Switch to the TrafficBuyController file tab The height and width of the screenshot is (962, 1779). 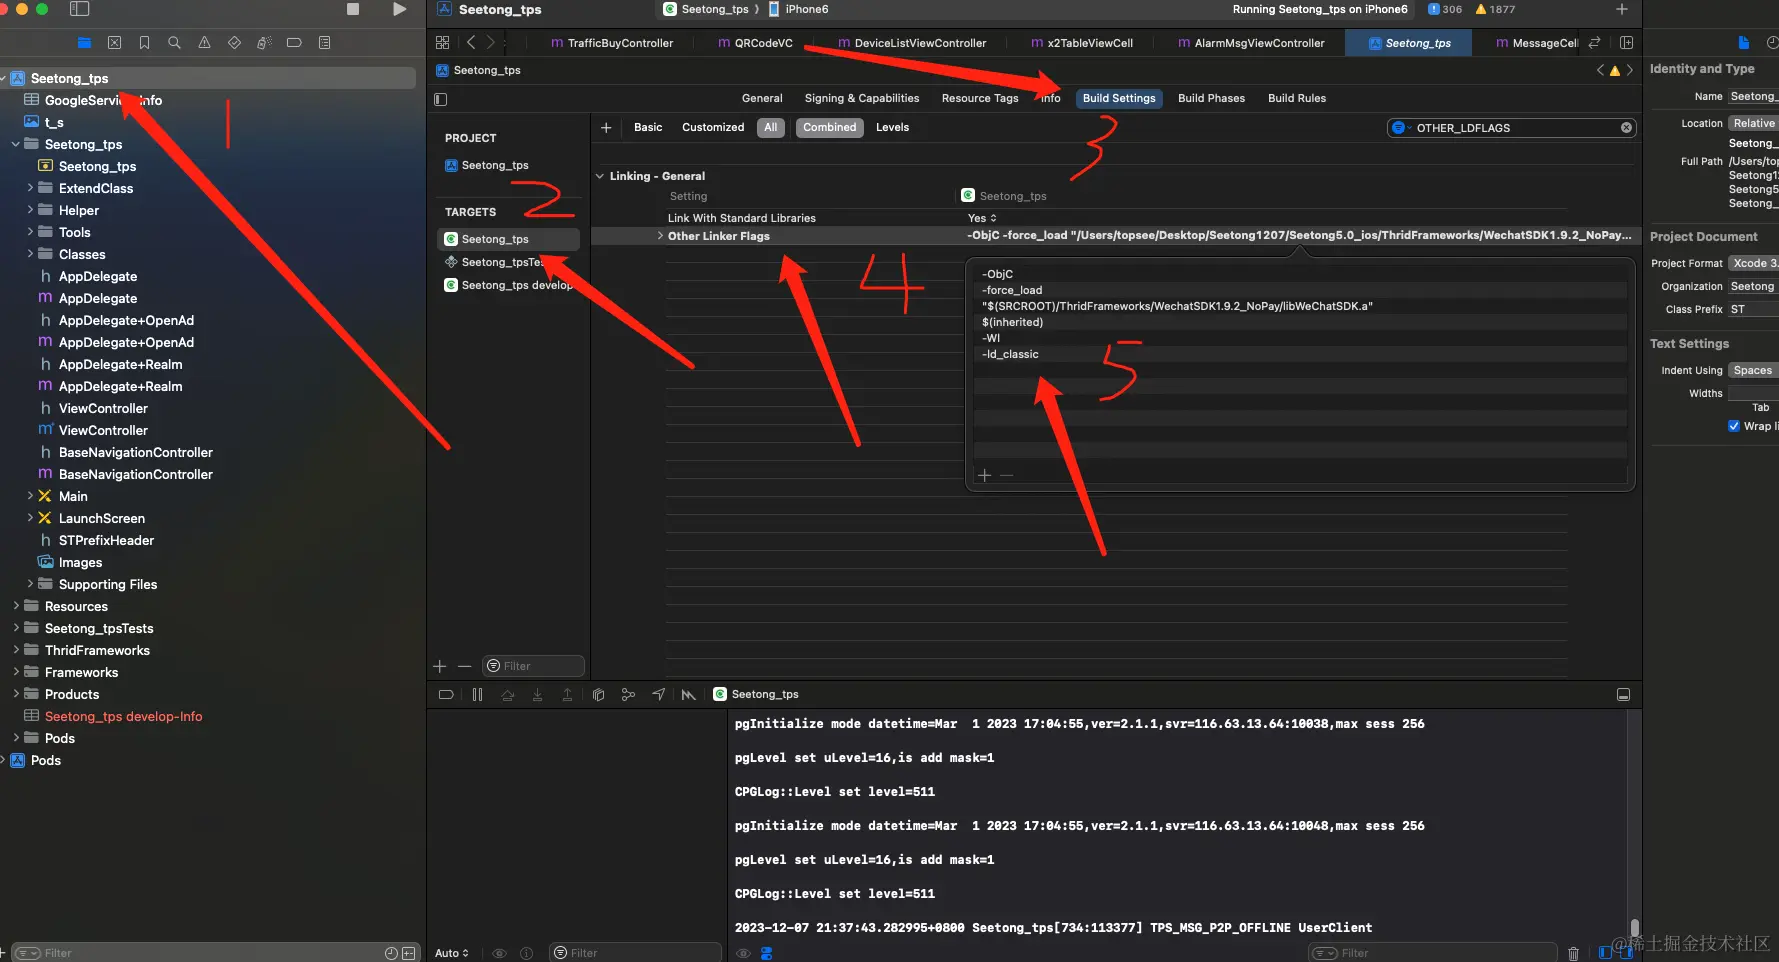point(612,43)
